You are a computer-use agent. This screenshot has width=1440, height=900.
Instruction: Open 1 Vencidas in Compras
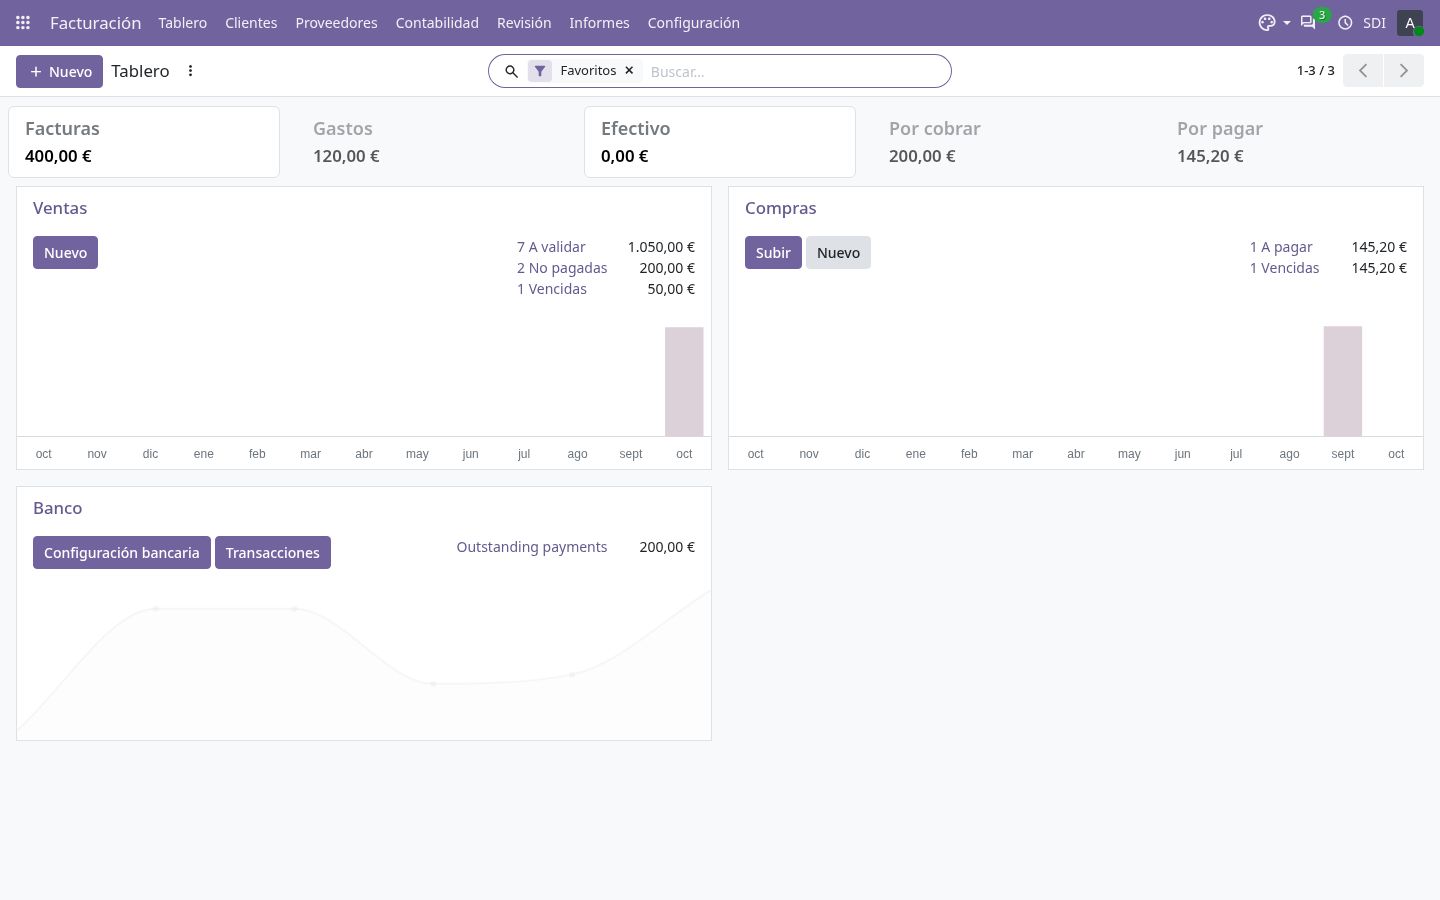tap(1284, 268)
